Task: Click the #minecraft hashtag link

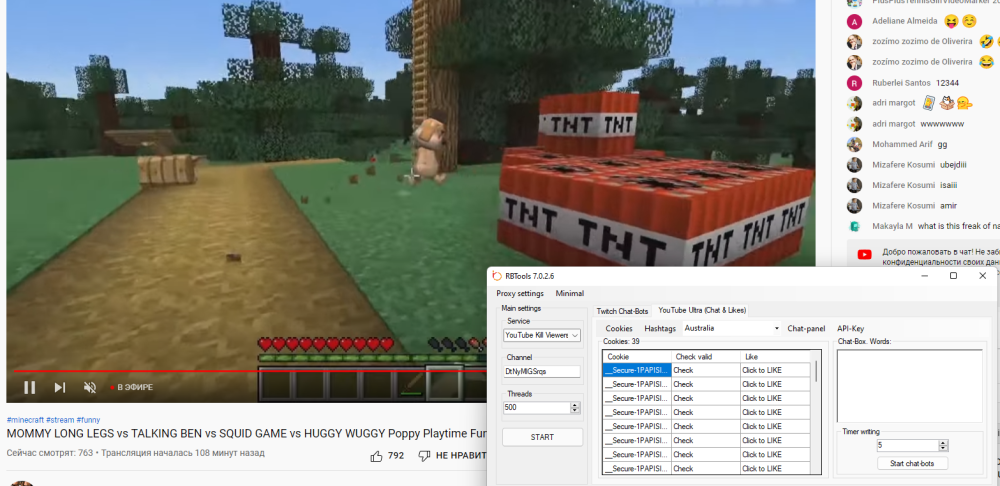Action: coord(23,420)
